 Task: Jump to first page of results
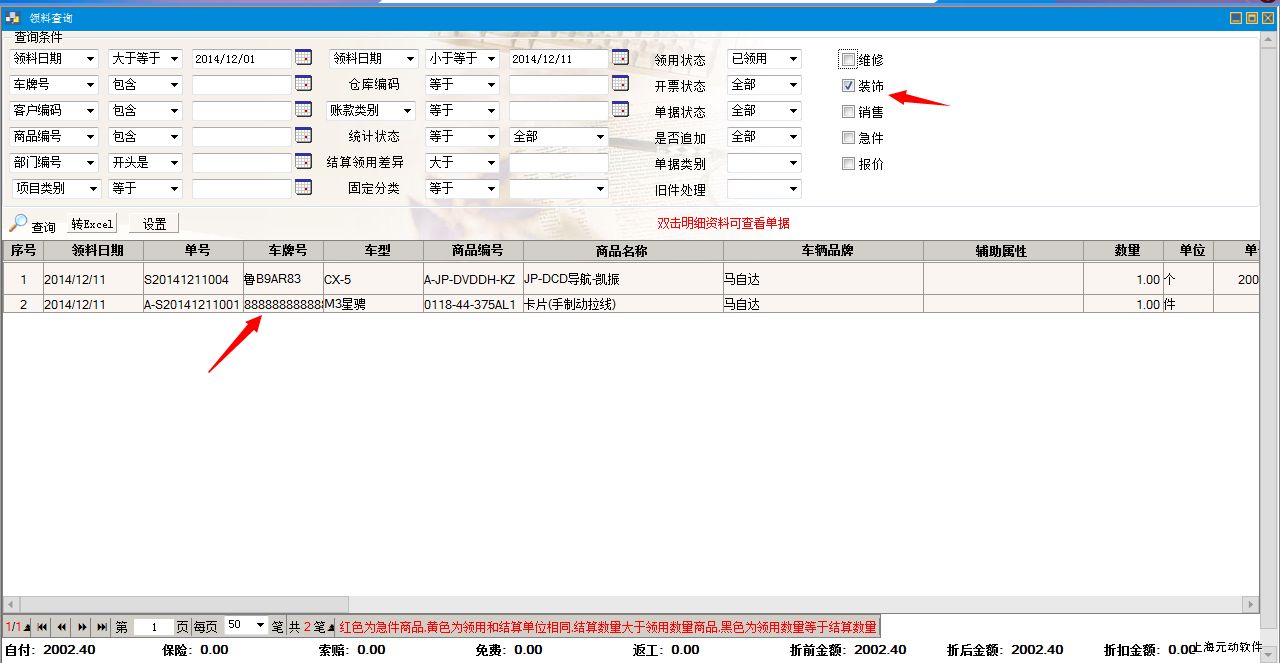tap(42, 627)
